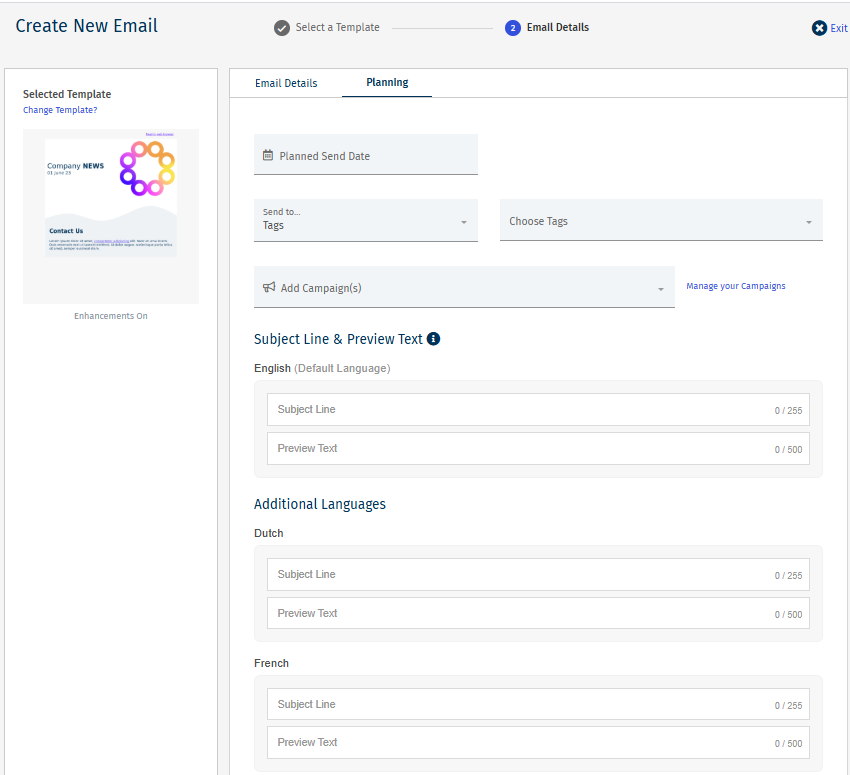850x775 pixels.
Task: Select the French Subject Line field
Action: pos(520,704)
